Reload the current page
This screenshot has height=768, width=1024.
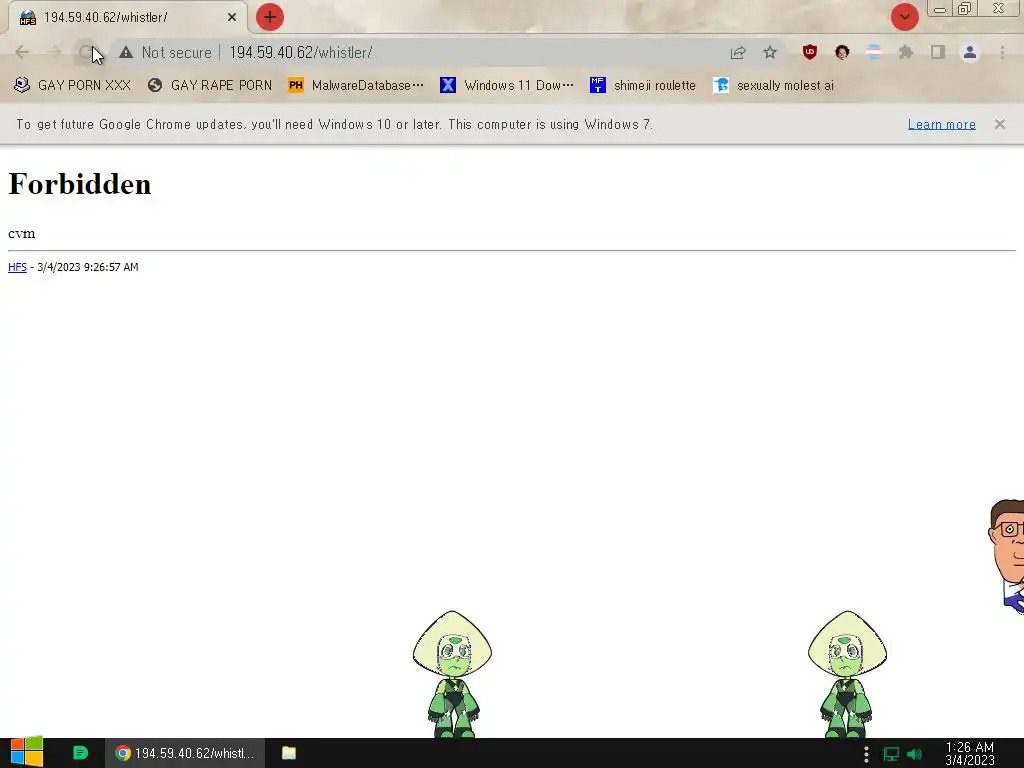(86, 52)
